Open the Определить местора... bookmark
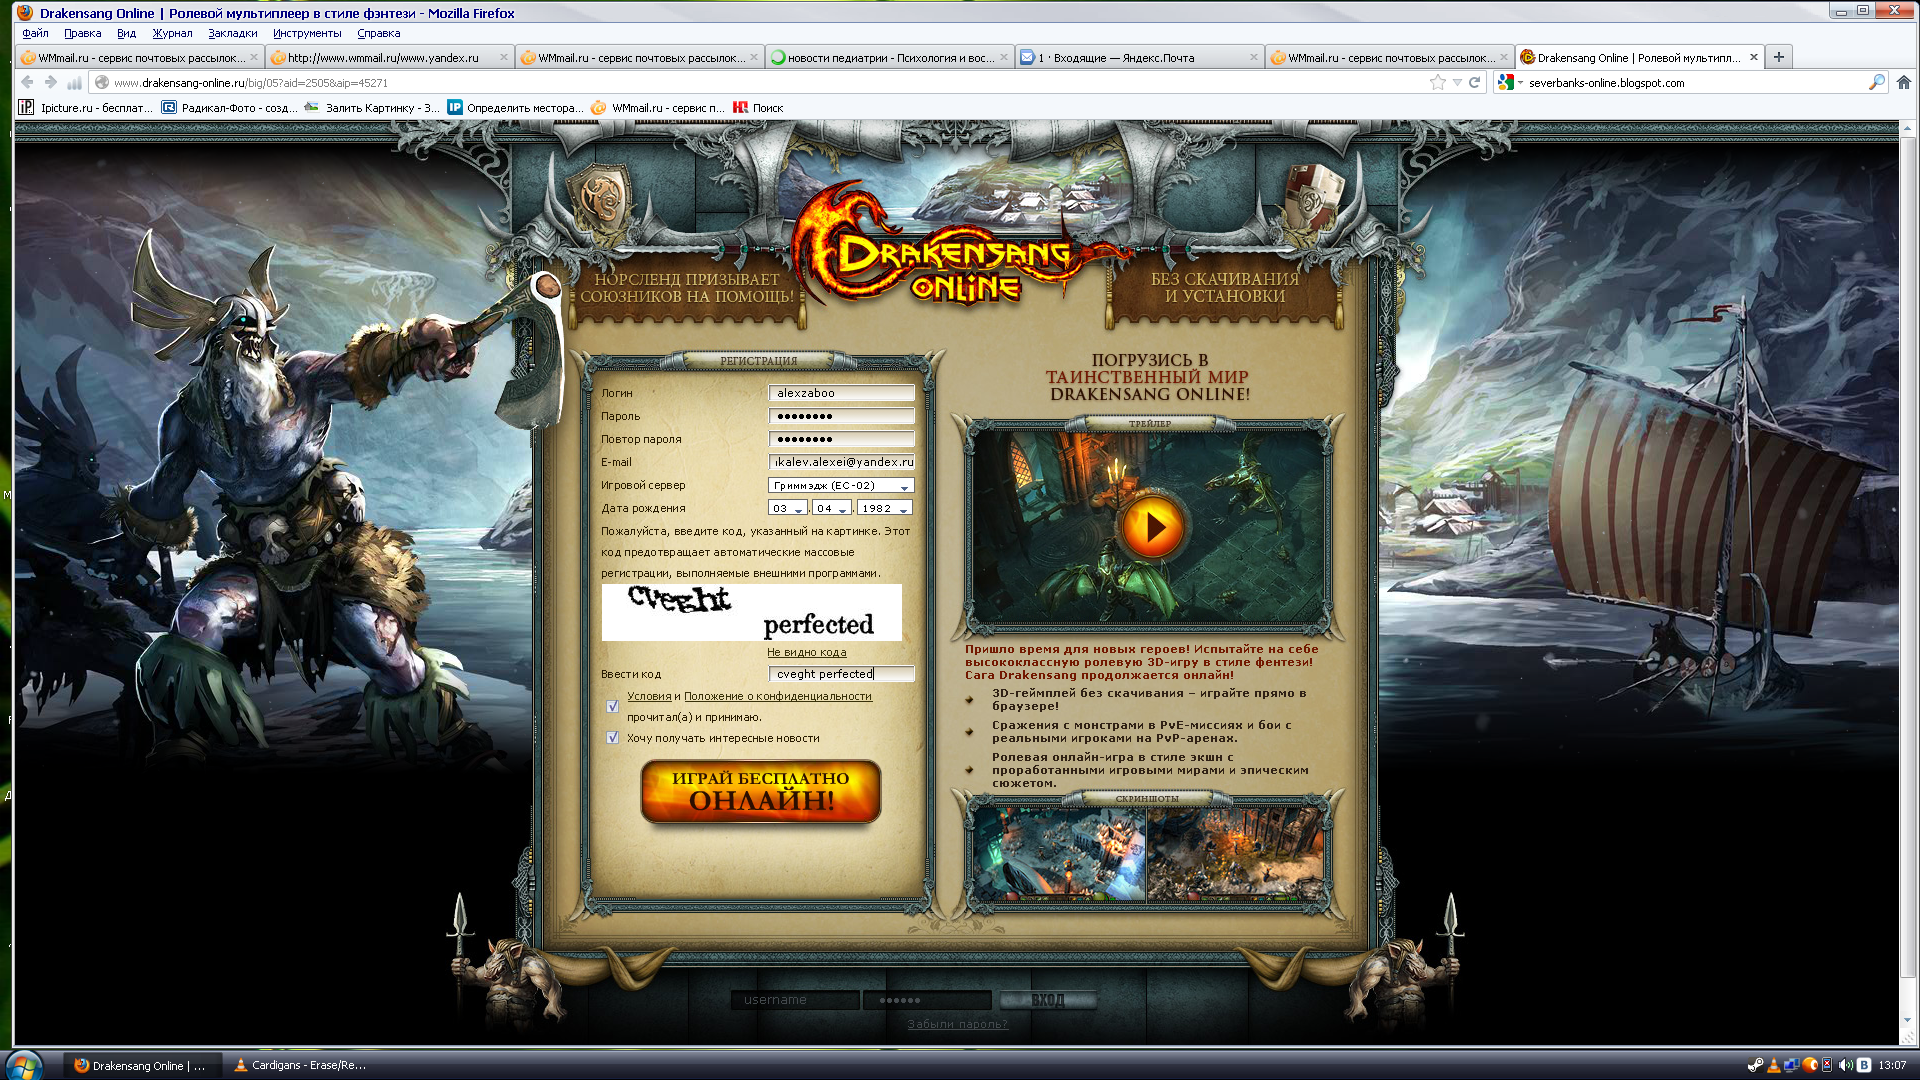1920x1080 pixels. pos(515,108)
